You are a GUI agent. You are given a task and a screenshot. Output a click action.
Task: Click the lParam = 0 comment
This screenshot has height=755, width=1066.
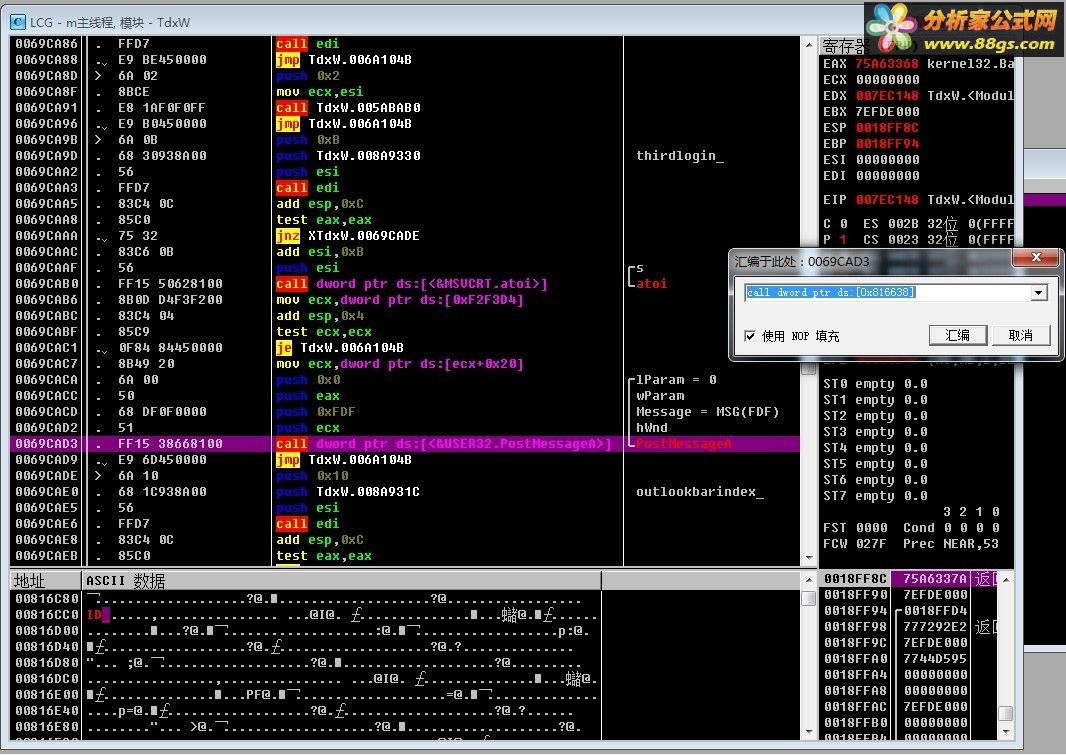[676, 380]
